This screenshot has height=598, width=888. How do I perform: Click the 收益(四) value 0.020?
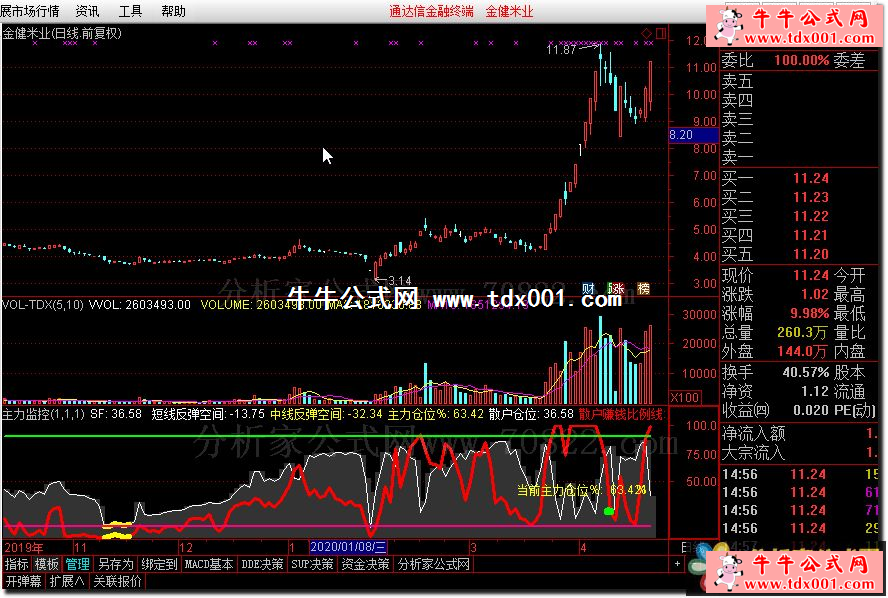(810, 410)
